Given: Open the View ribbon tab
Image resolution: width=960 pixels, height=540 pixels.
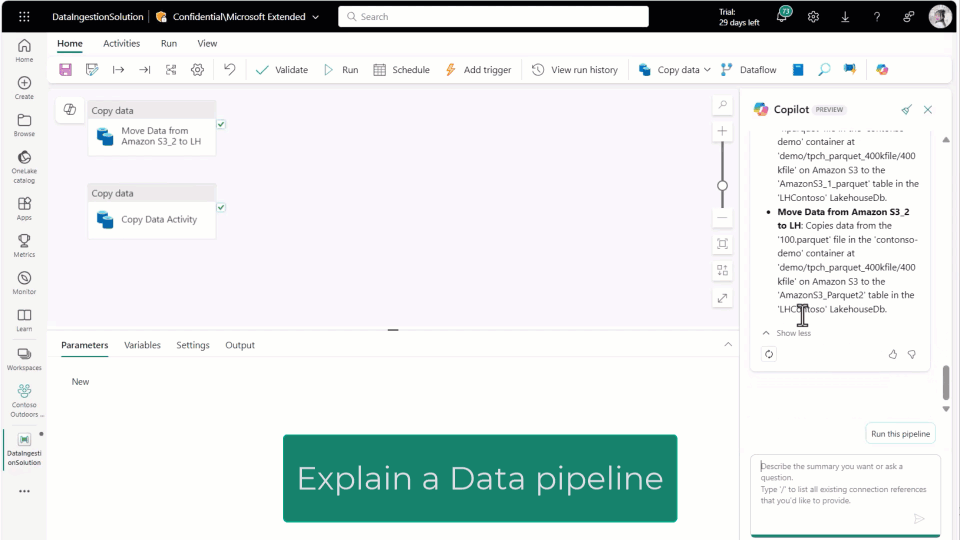Looking at the screenshot, I should pos(207,43).
